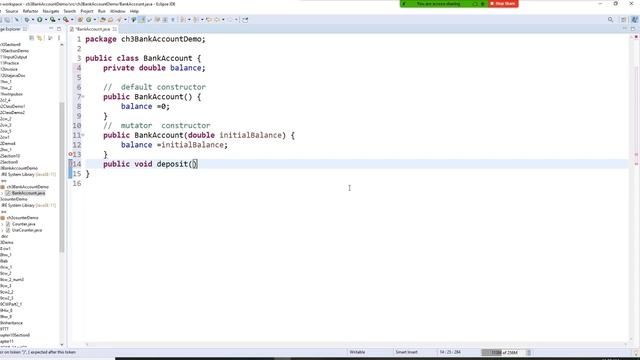
Task: Open the Source menu
Action: click(11, 11)
